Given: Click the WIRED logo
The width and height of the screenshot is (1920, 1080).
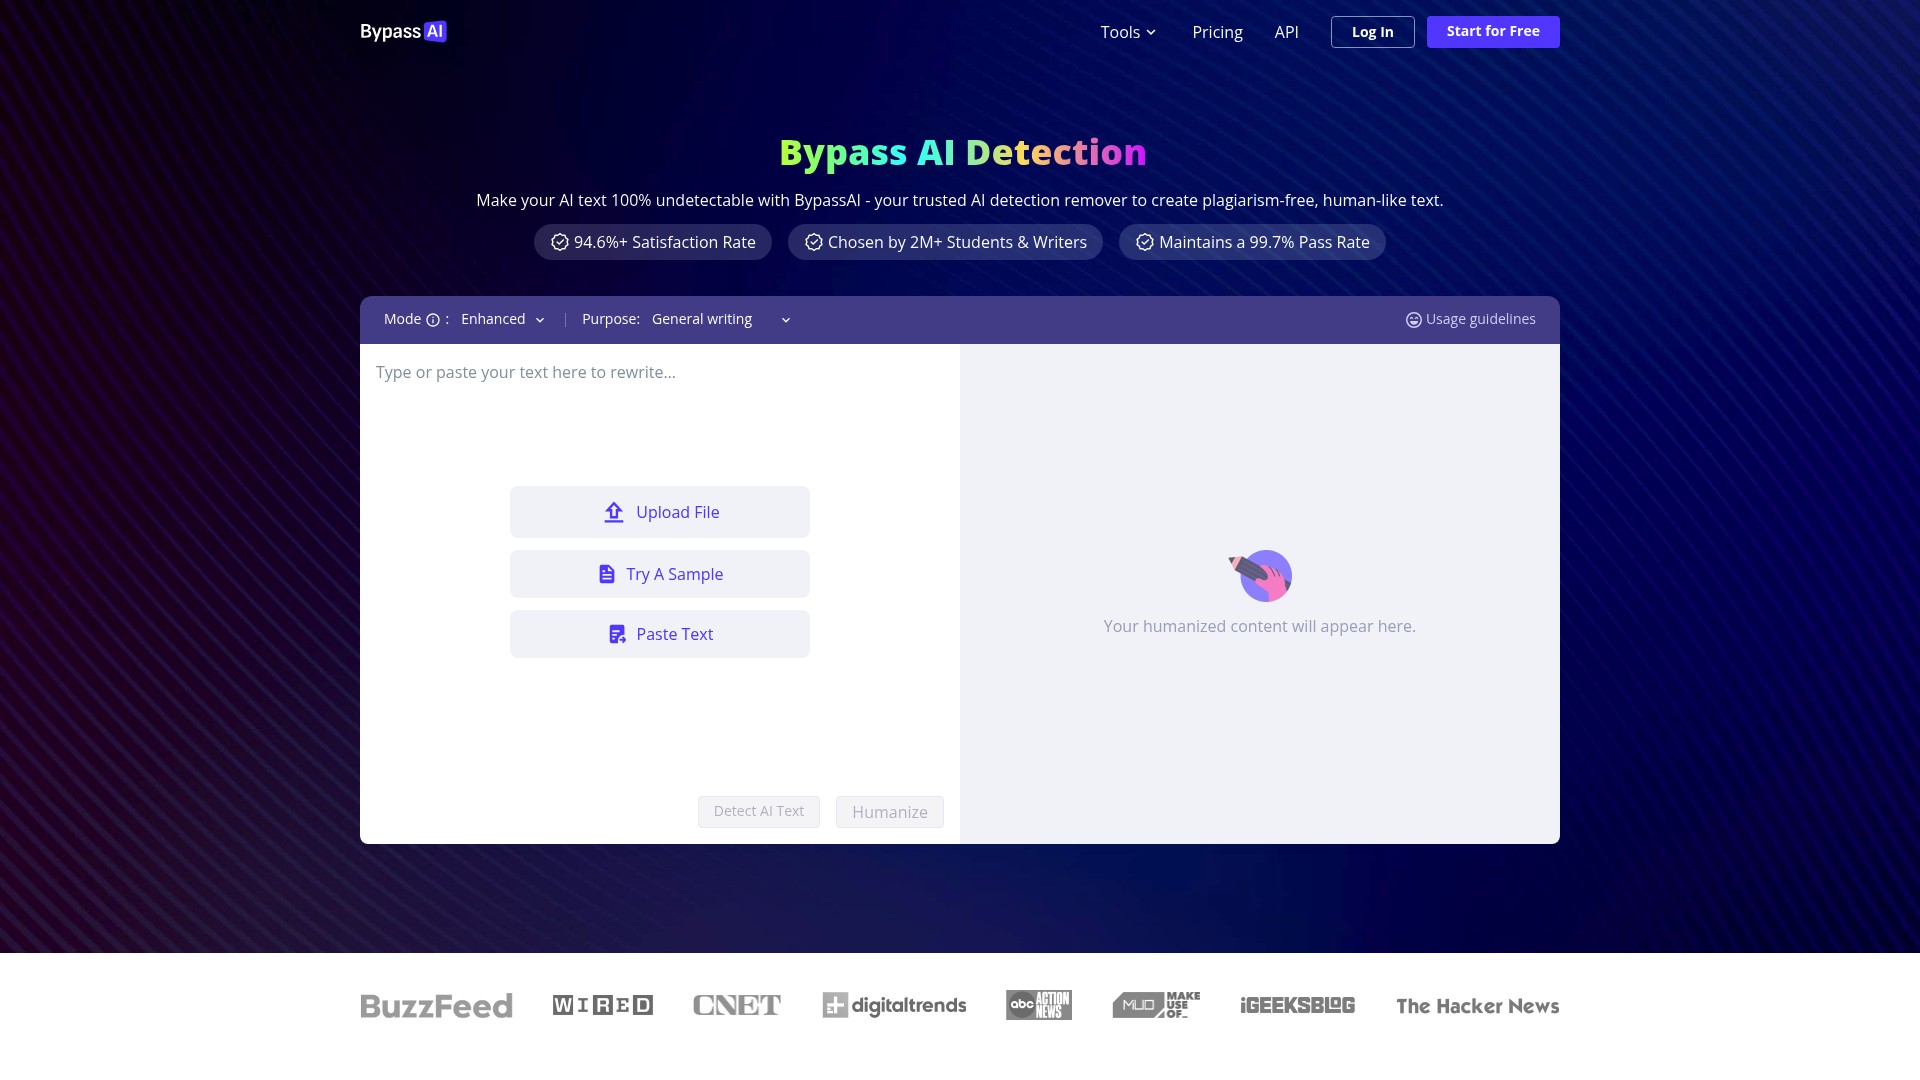Looking at the screenshot, I should click(x=603, y=1005).
